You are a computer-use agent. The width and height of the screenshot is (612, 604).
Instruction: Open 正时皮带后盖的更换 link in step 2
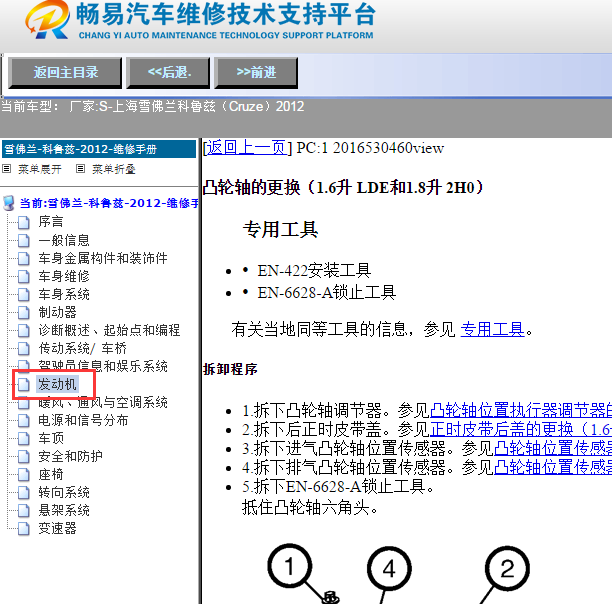(521, 429)
